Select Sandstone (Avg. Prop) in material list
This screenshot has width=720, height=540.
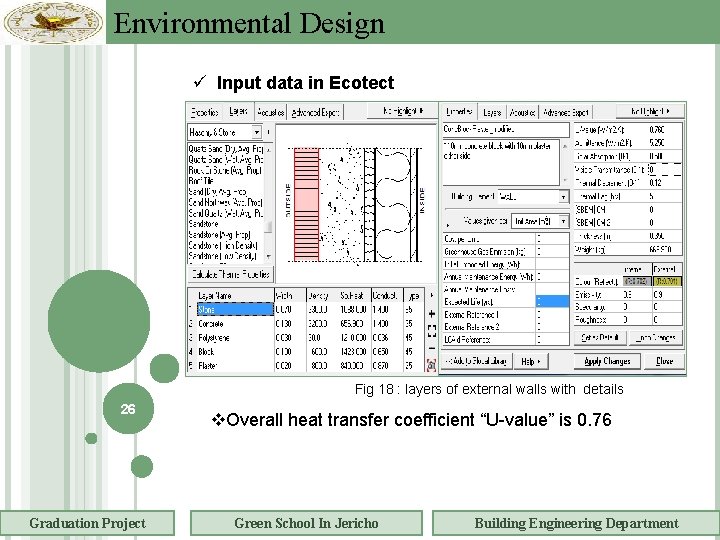[x=219, y=234]
